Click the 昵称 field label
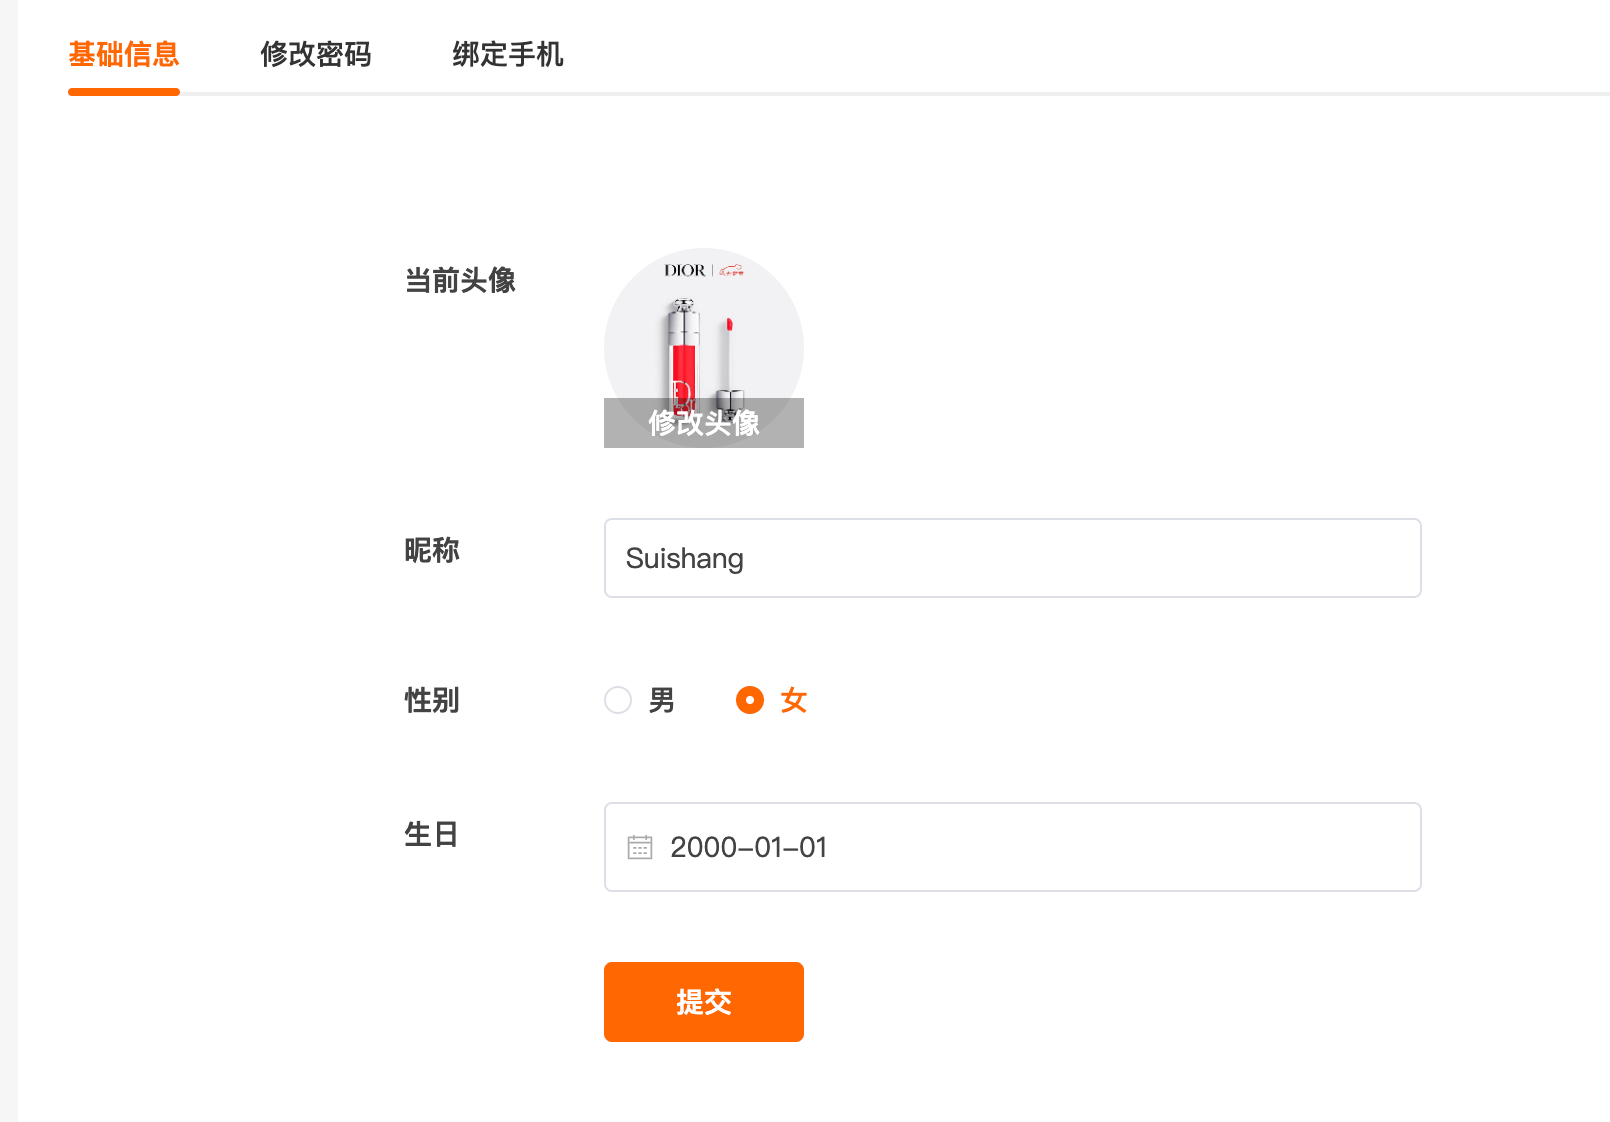The height and width of the screenshot is (1122, 1610). coord(432,550)
